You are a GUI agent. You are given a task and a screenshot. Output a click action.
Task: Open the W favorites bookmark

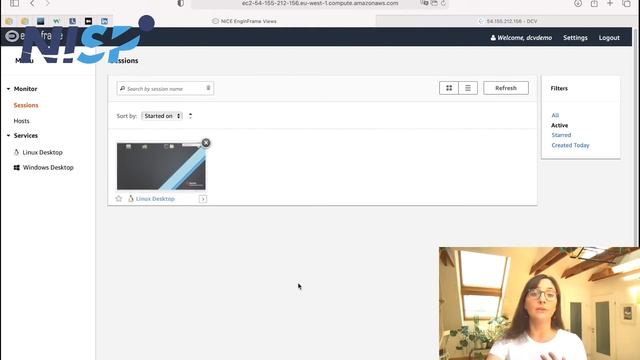coord(56,21)
